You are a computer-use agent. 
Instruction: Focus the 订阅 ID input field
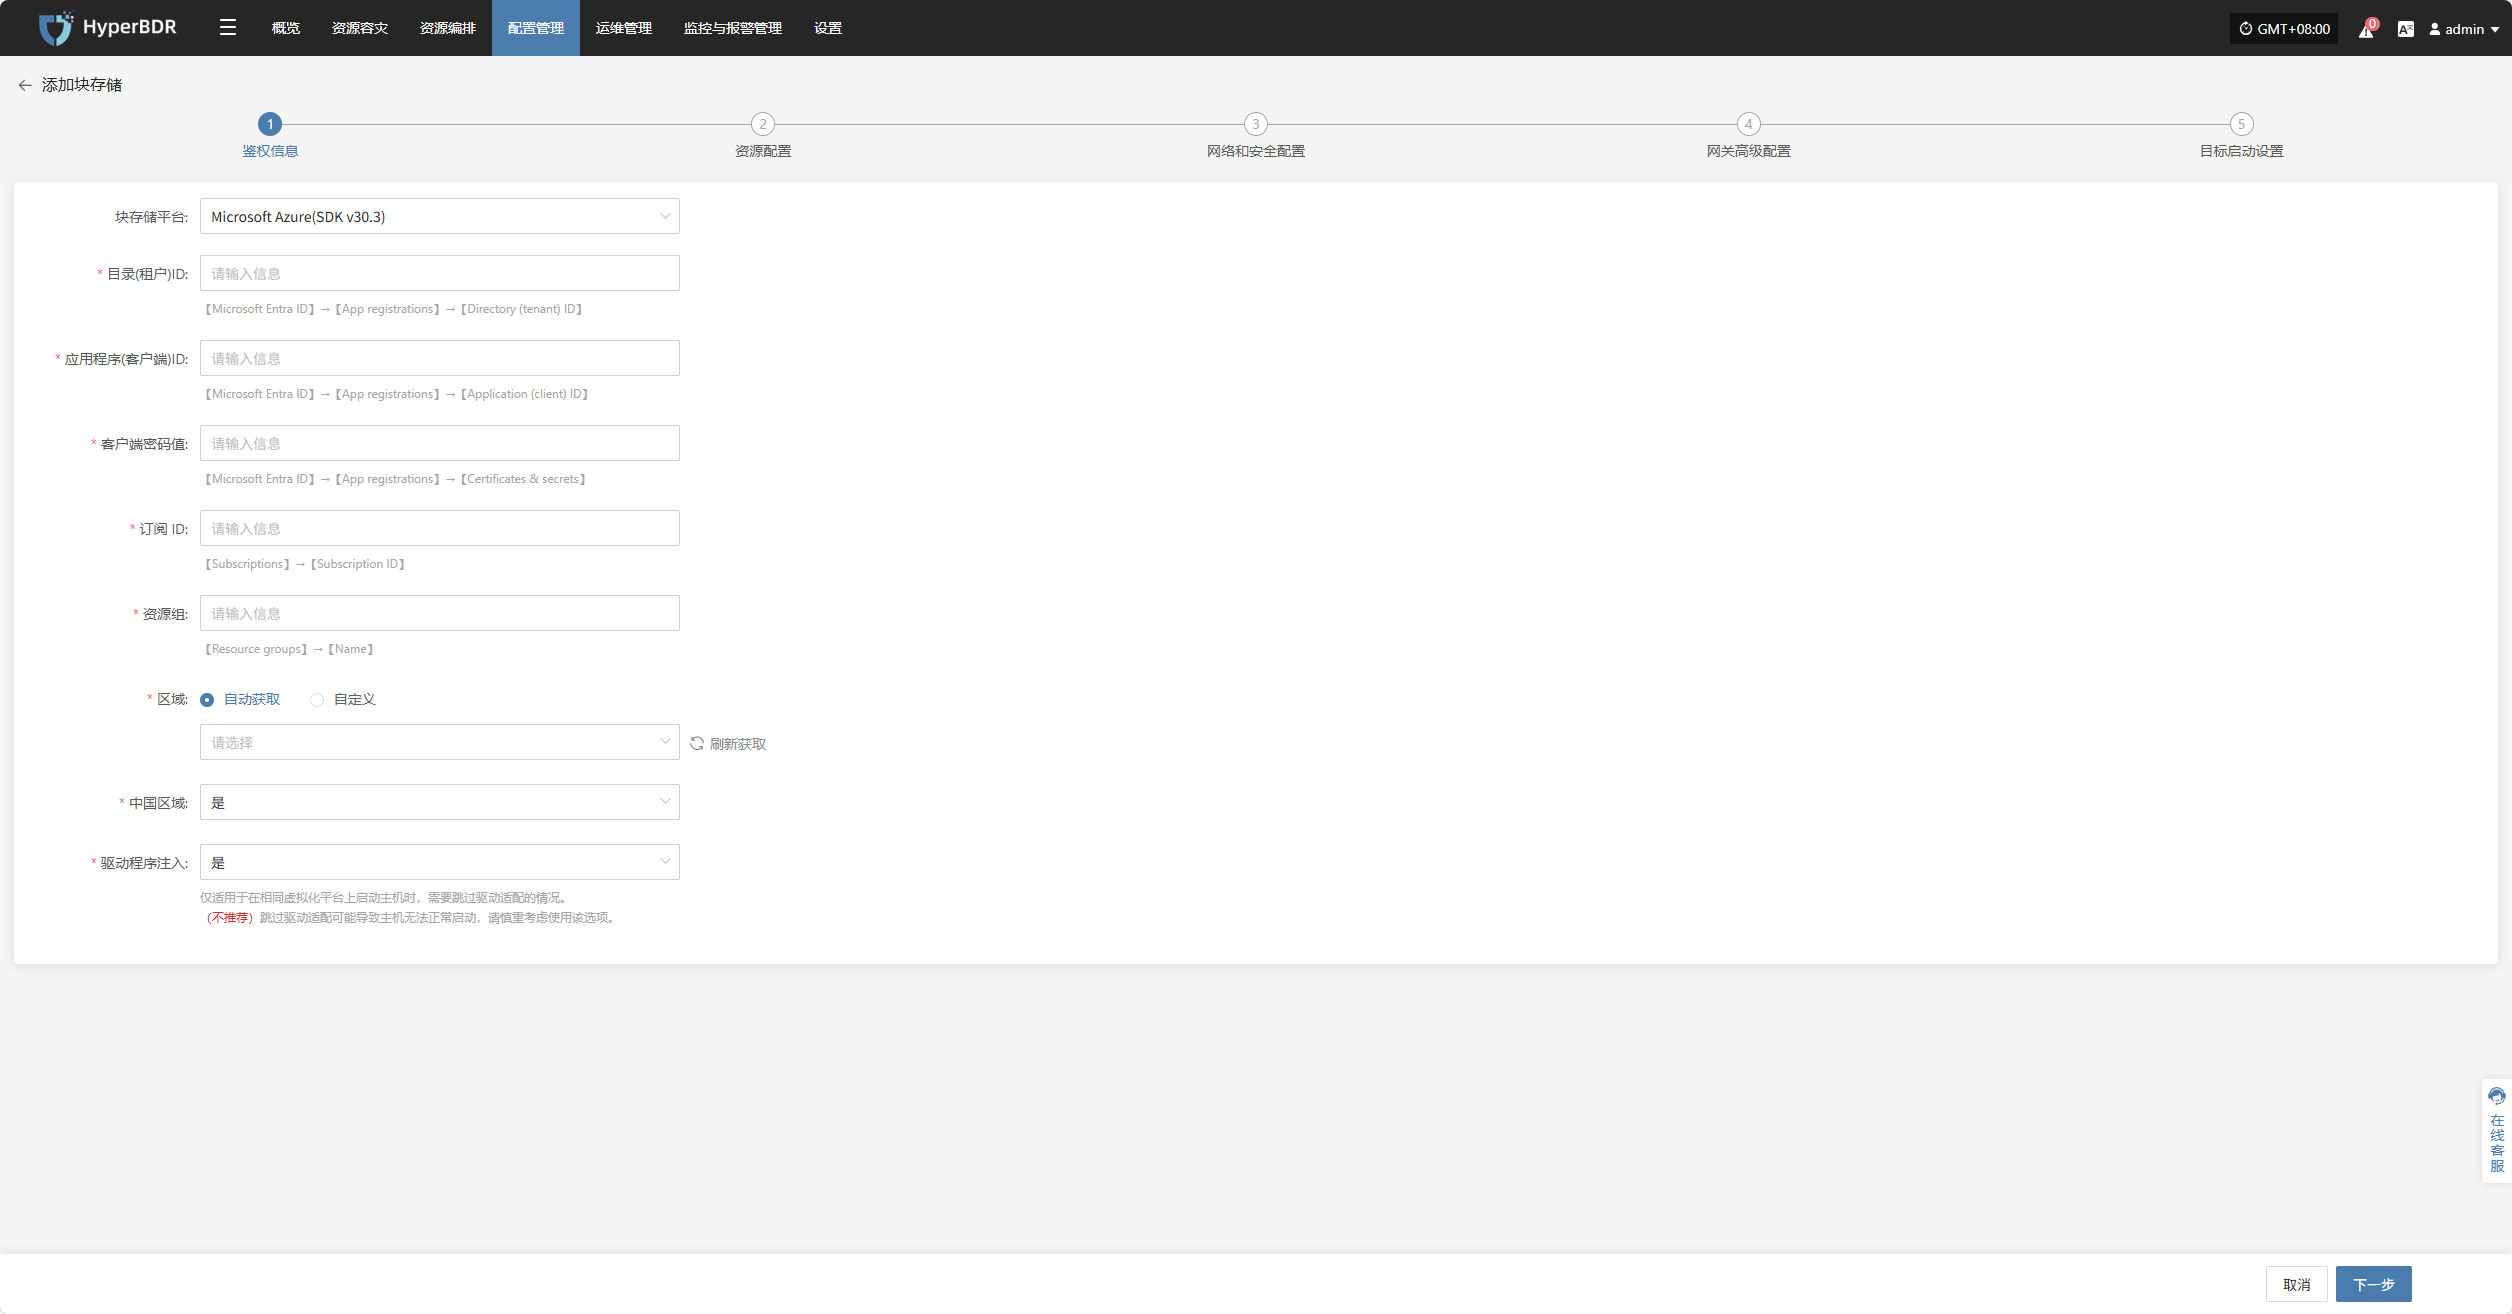click(x=440, y=528)
